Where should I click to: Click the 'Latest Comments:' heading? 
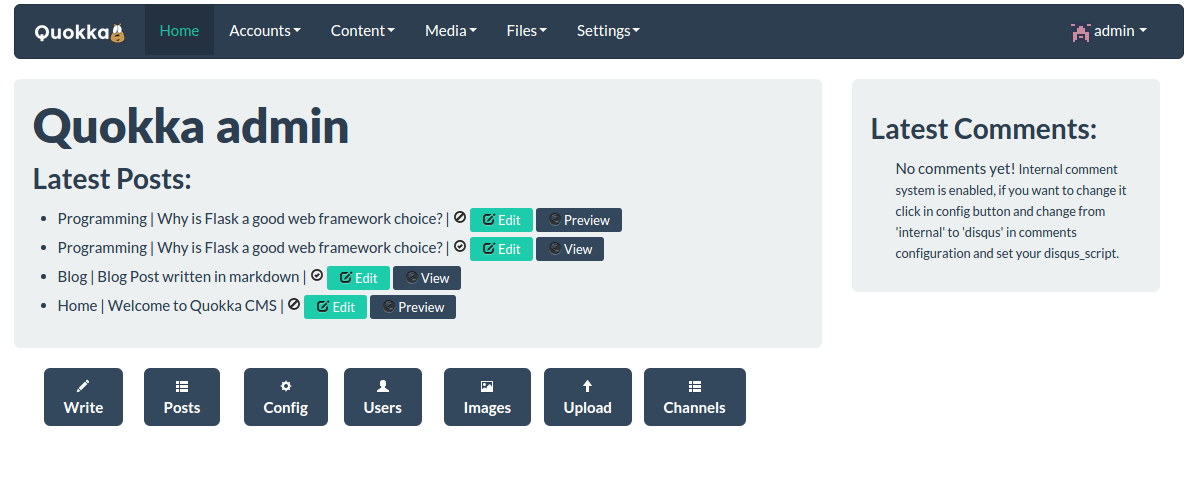[984, 129]
